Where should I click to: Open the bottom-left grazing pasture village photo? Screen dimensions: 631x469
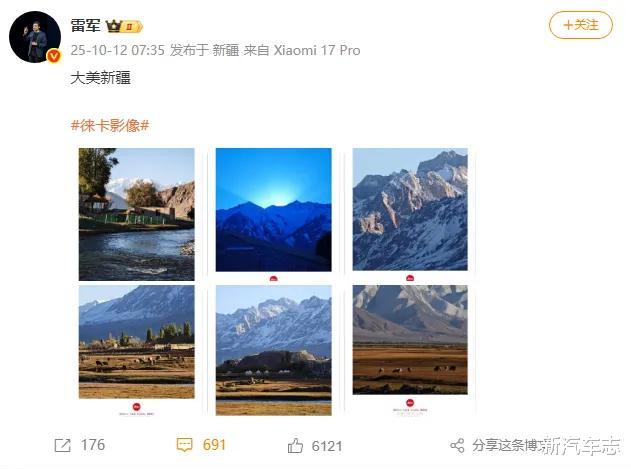pyautogui.click(x=136, y=342)
